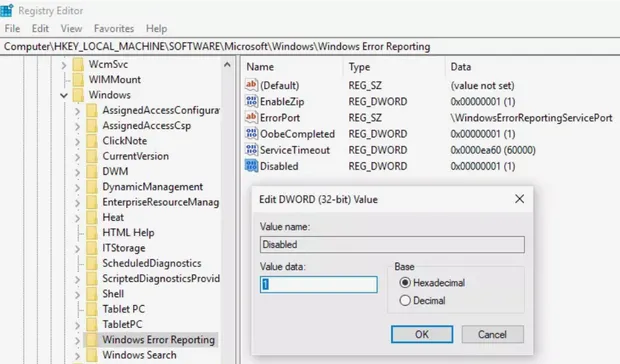
Task: Expand the DynamicManagement key arrow
Action: [77, 188]
